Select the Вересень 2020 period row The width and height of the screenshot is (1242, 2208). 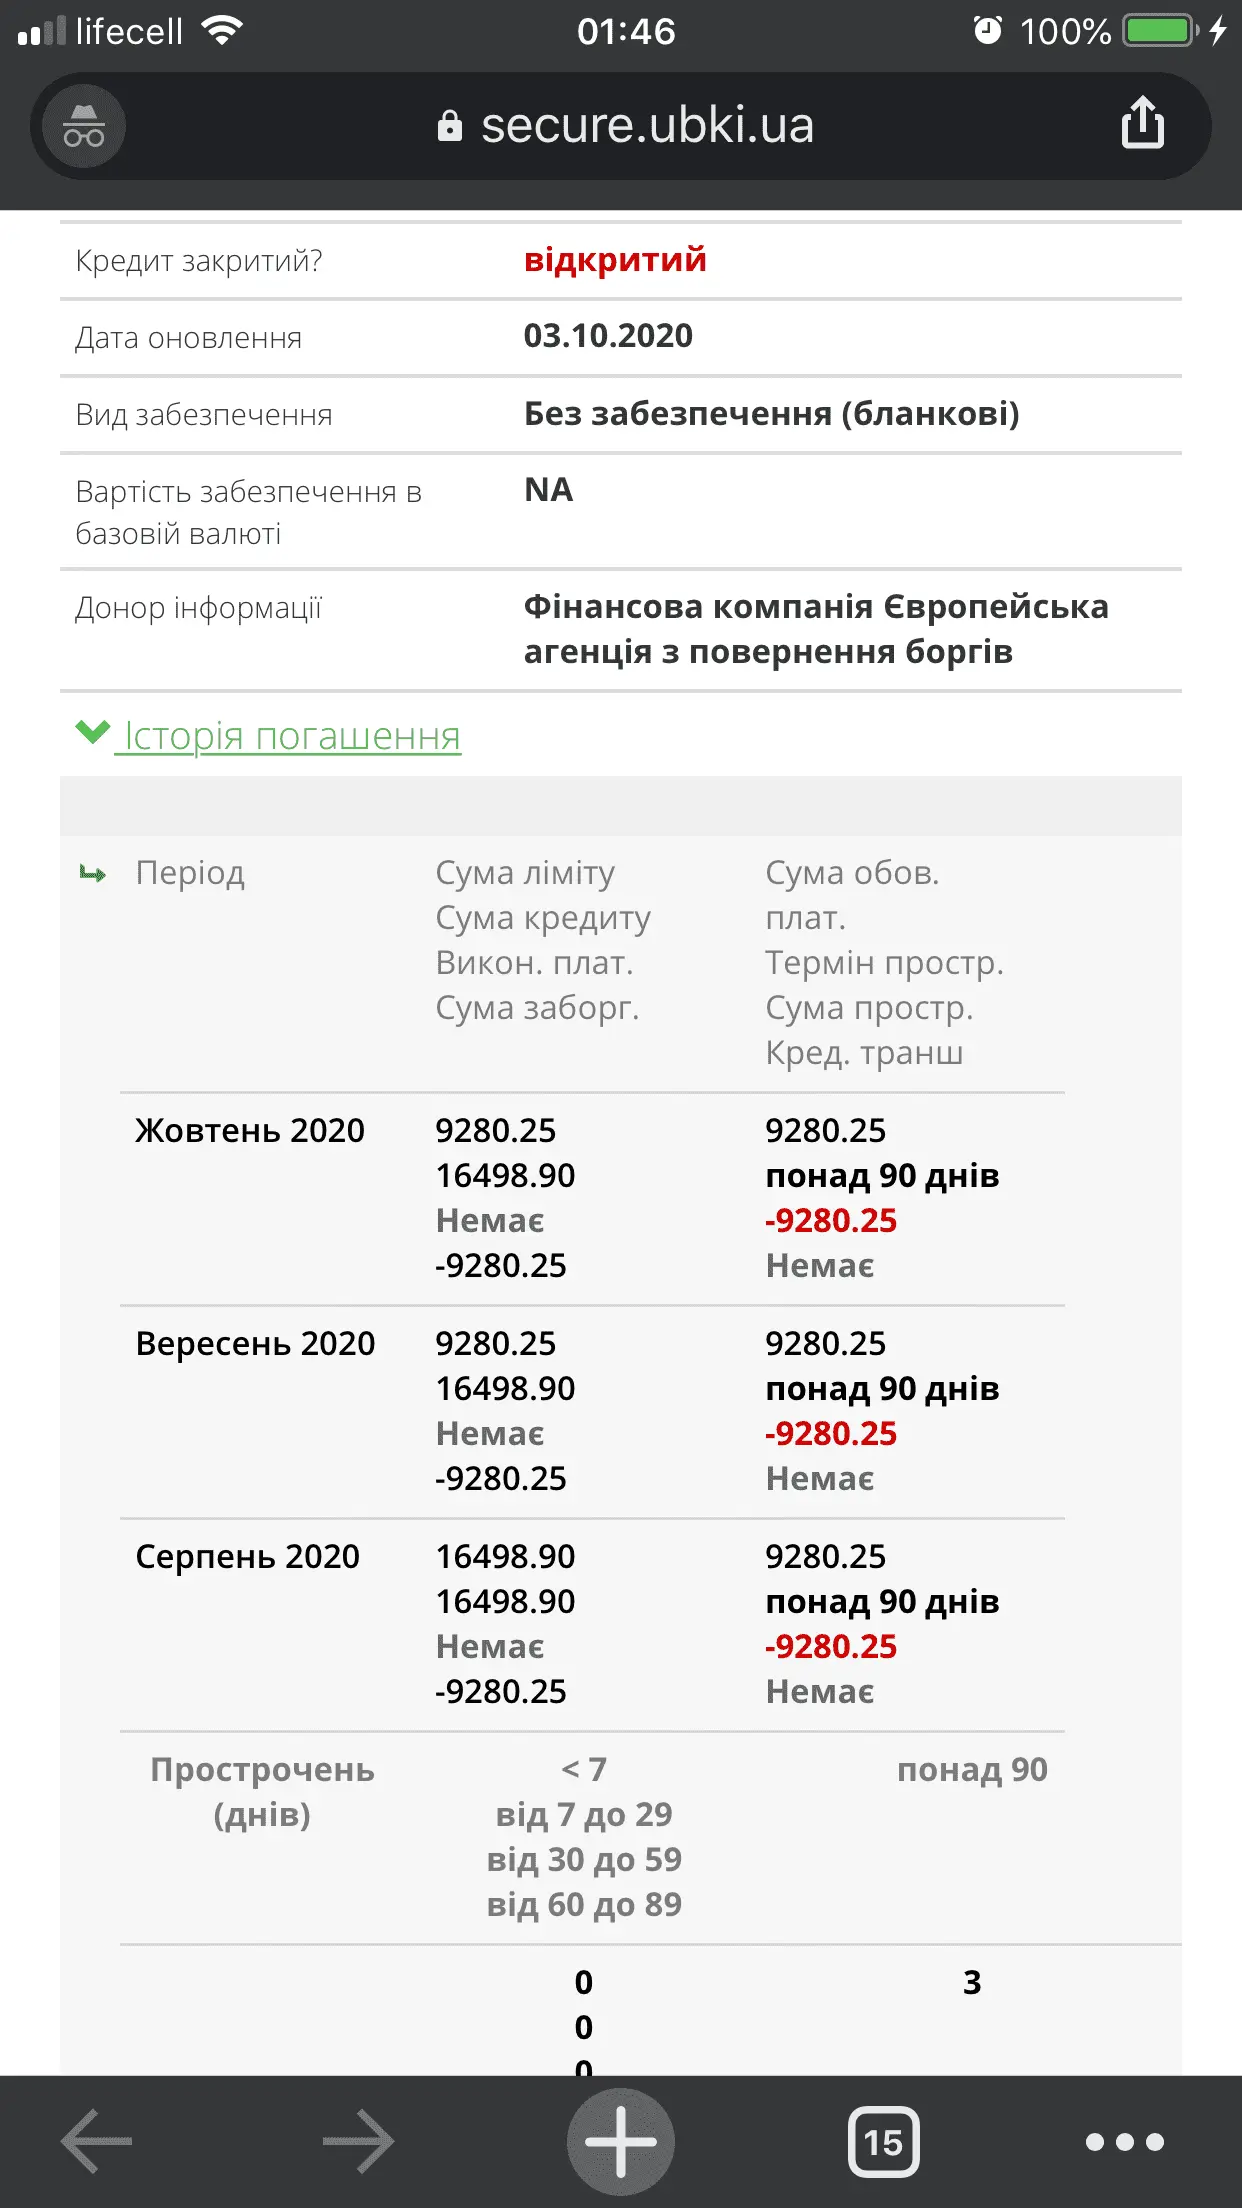tap(255, 1343)
